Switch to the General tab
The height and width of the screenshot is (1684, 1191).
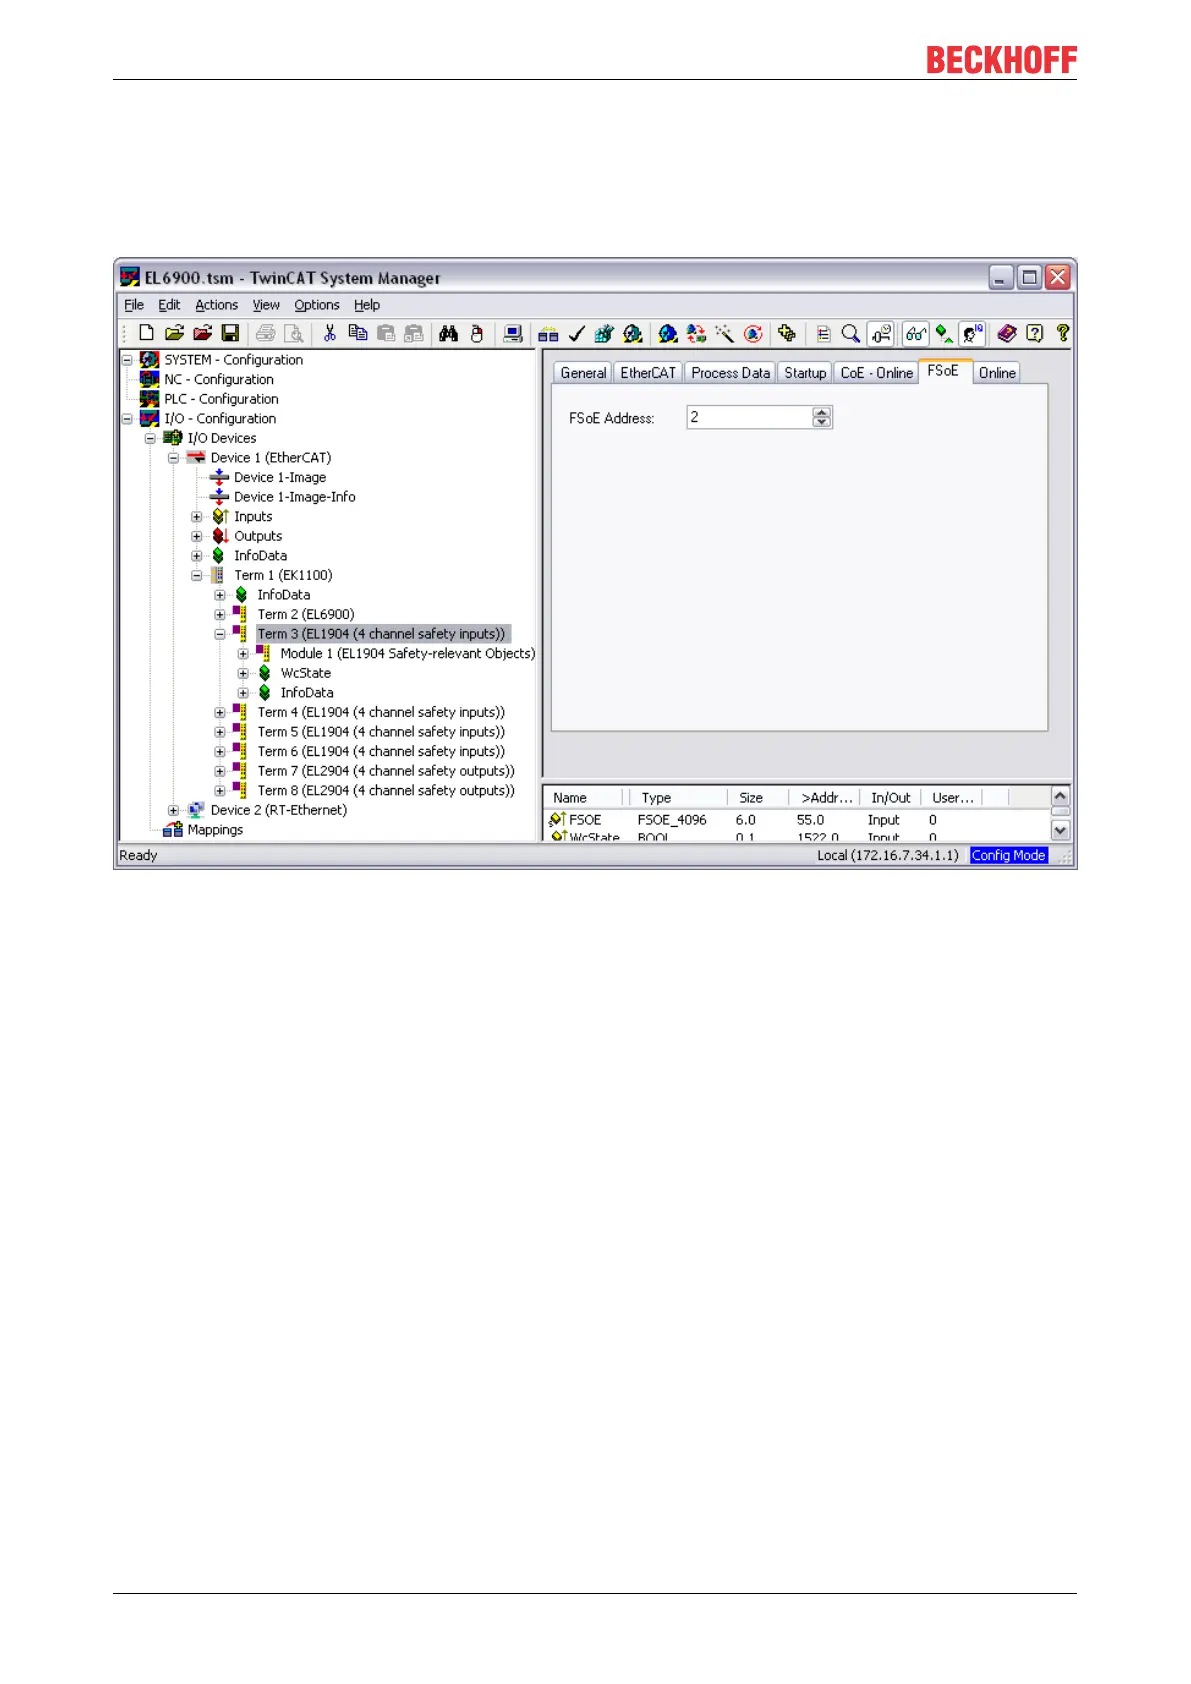[x=583, y=373]
